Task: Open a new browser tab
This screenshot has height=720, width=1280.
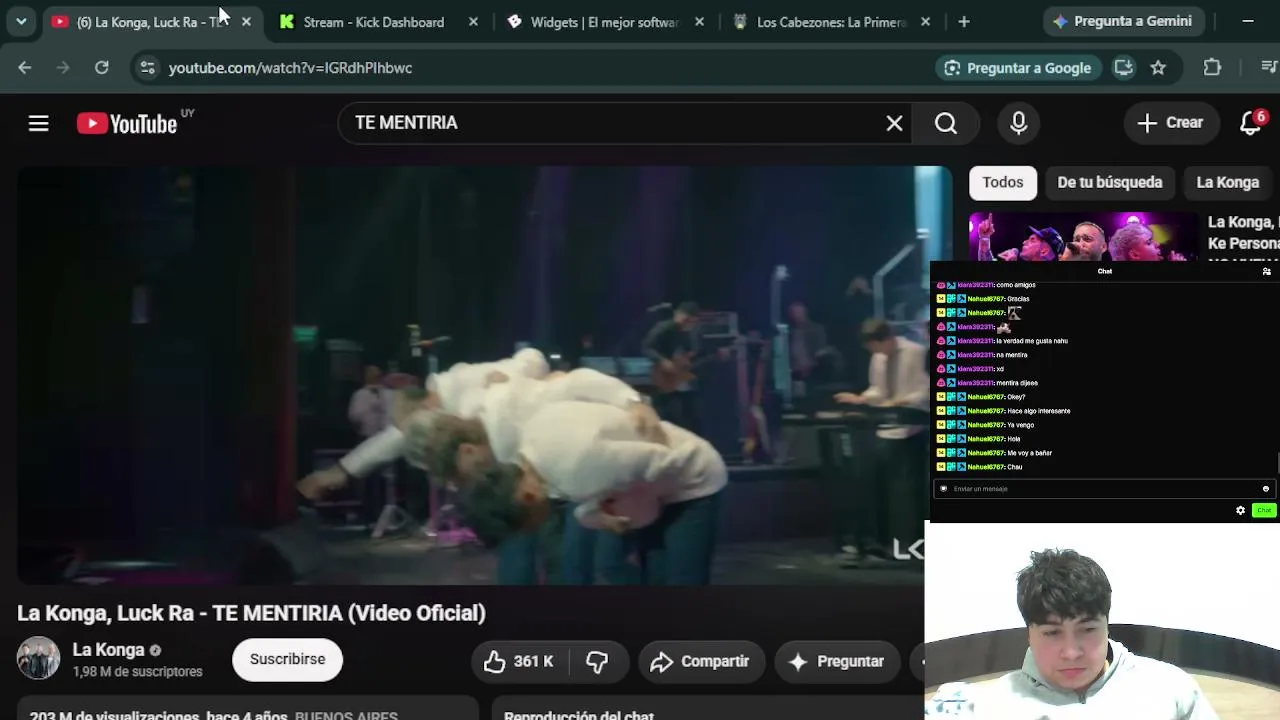Action: pyautogui.click(x=964, y=22)
